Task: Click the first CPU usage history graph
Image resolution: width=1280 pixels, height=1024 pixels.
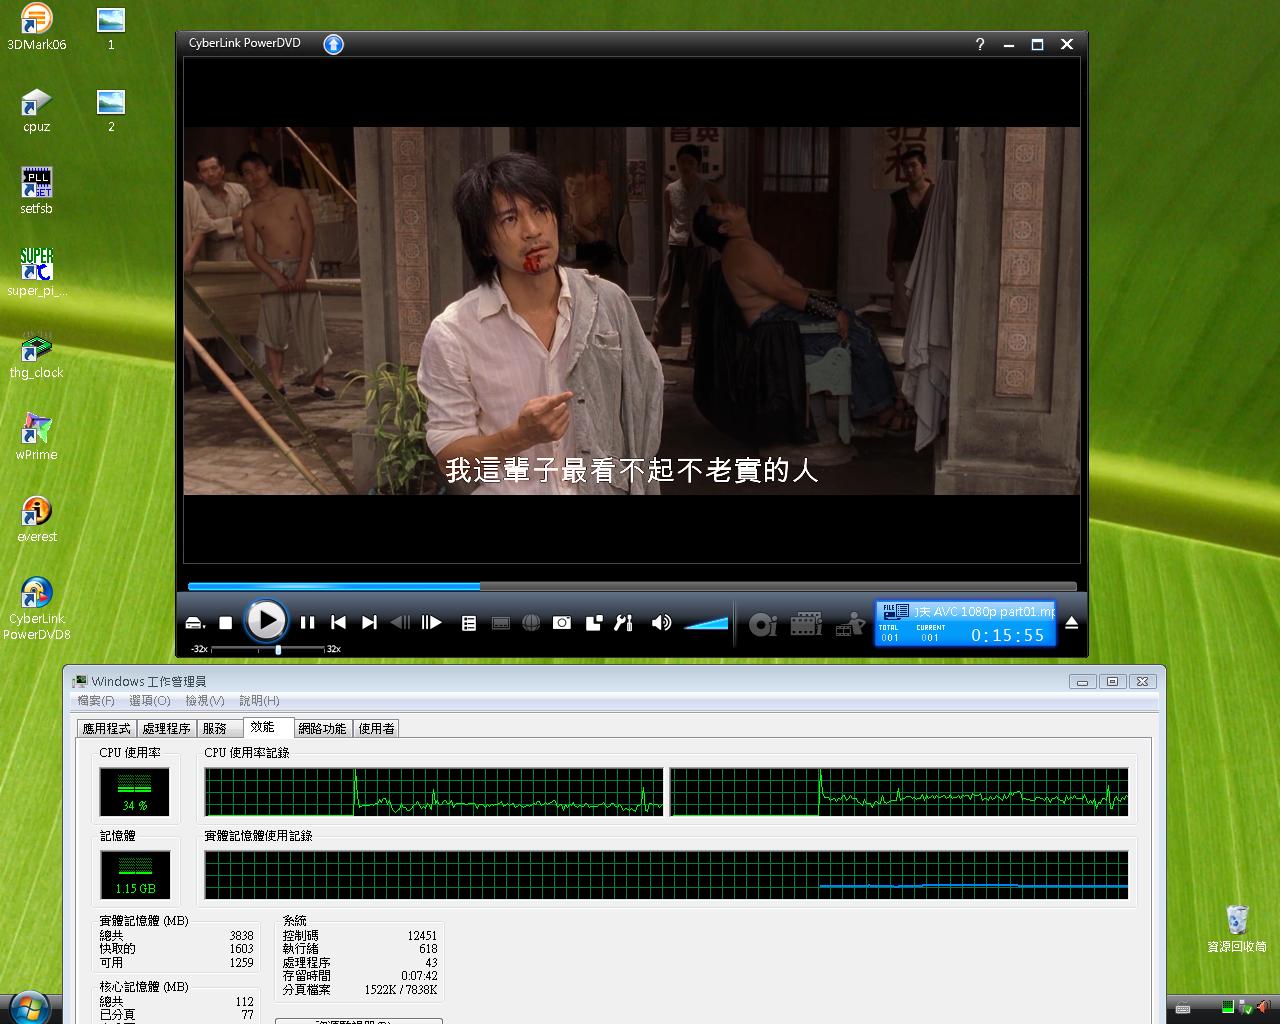Action: (434, 792)
